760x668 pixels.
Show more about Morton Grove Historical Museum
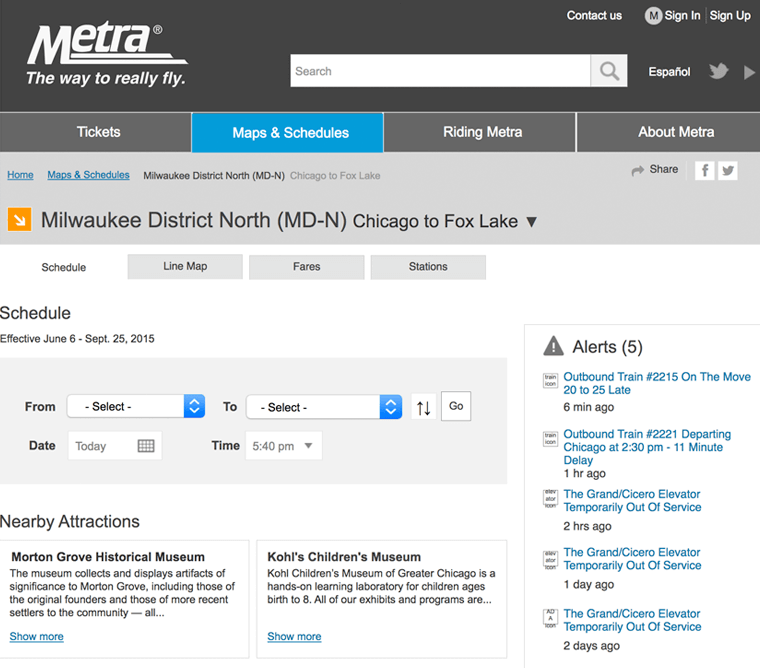pyautogui.click(x=36, y=636)
